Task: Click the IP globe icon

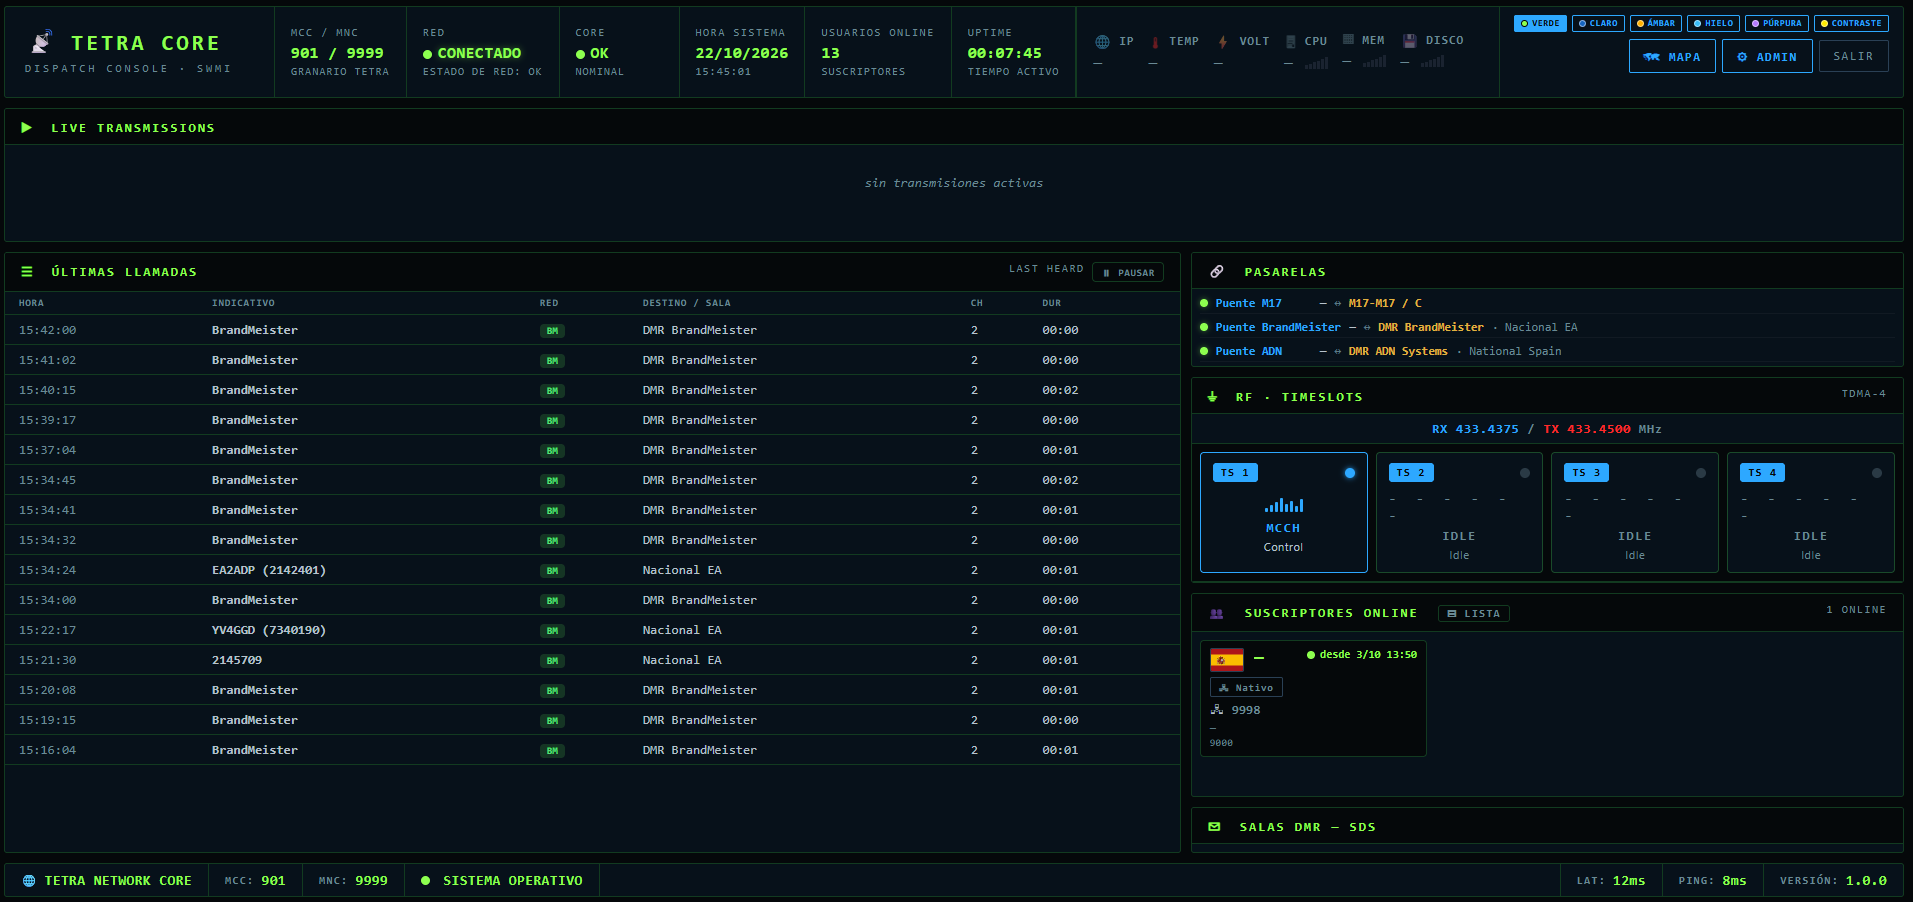Action: point(1102,42)
